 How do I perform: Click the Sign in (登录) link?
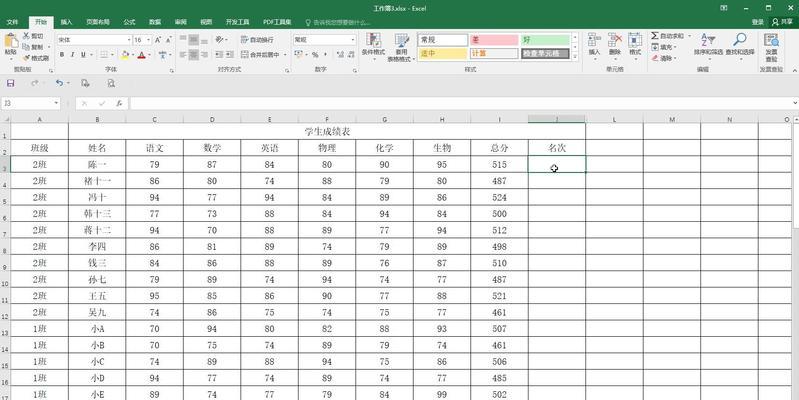click(757, 22)
